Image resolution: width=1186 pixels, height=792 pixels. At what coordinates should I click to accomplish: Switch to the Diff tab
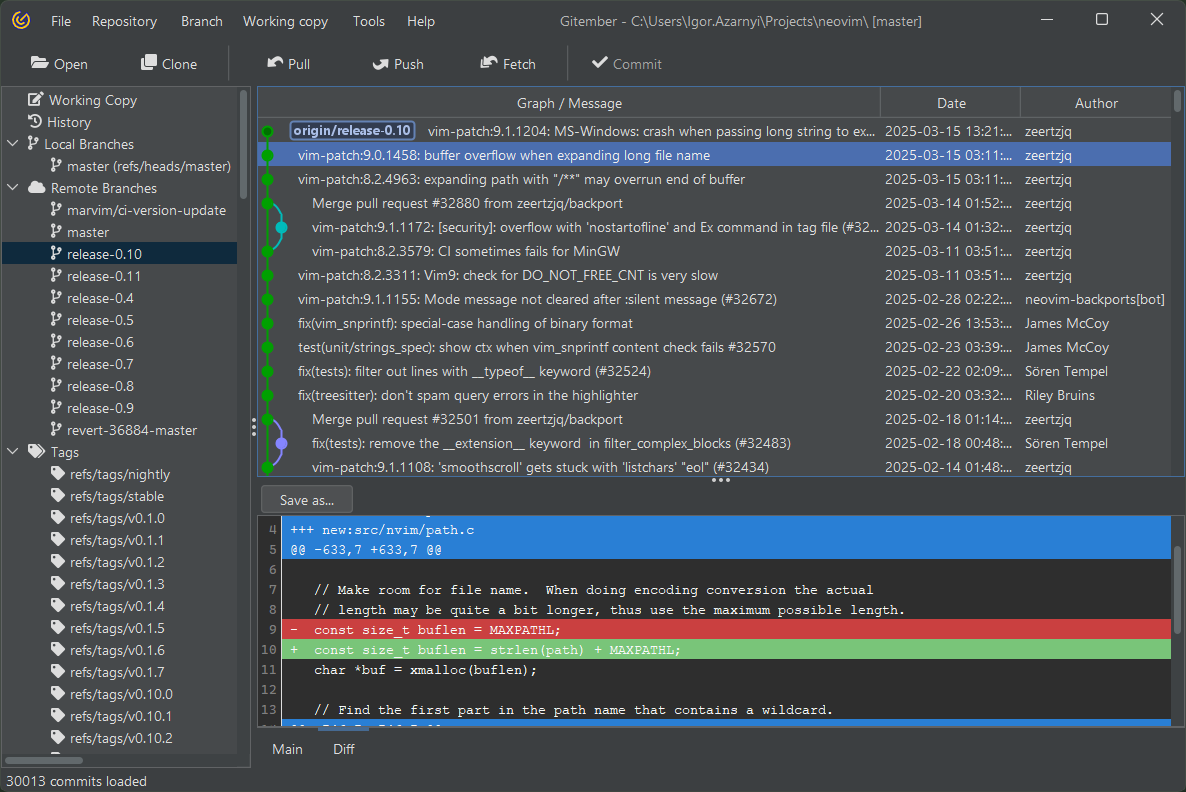coord(344,749)
